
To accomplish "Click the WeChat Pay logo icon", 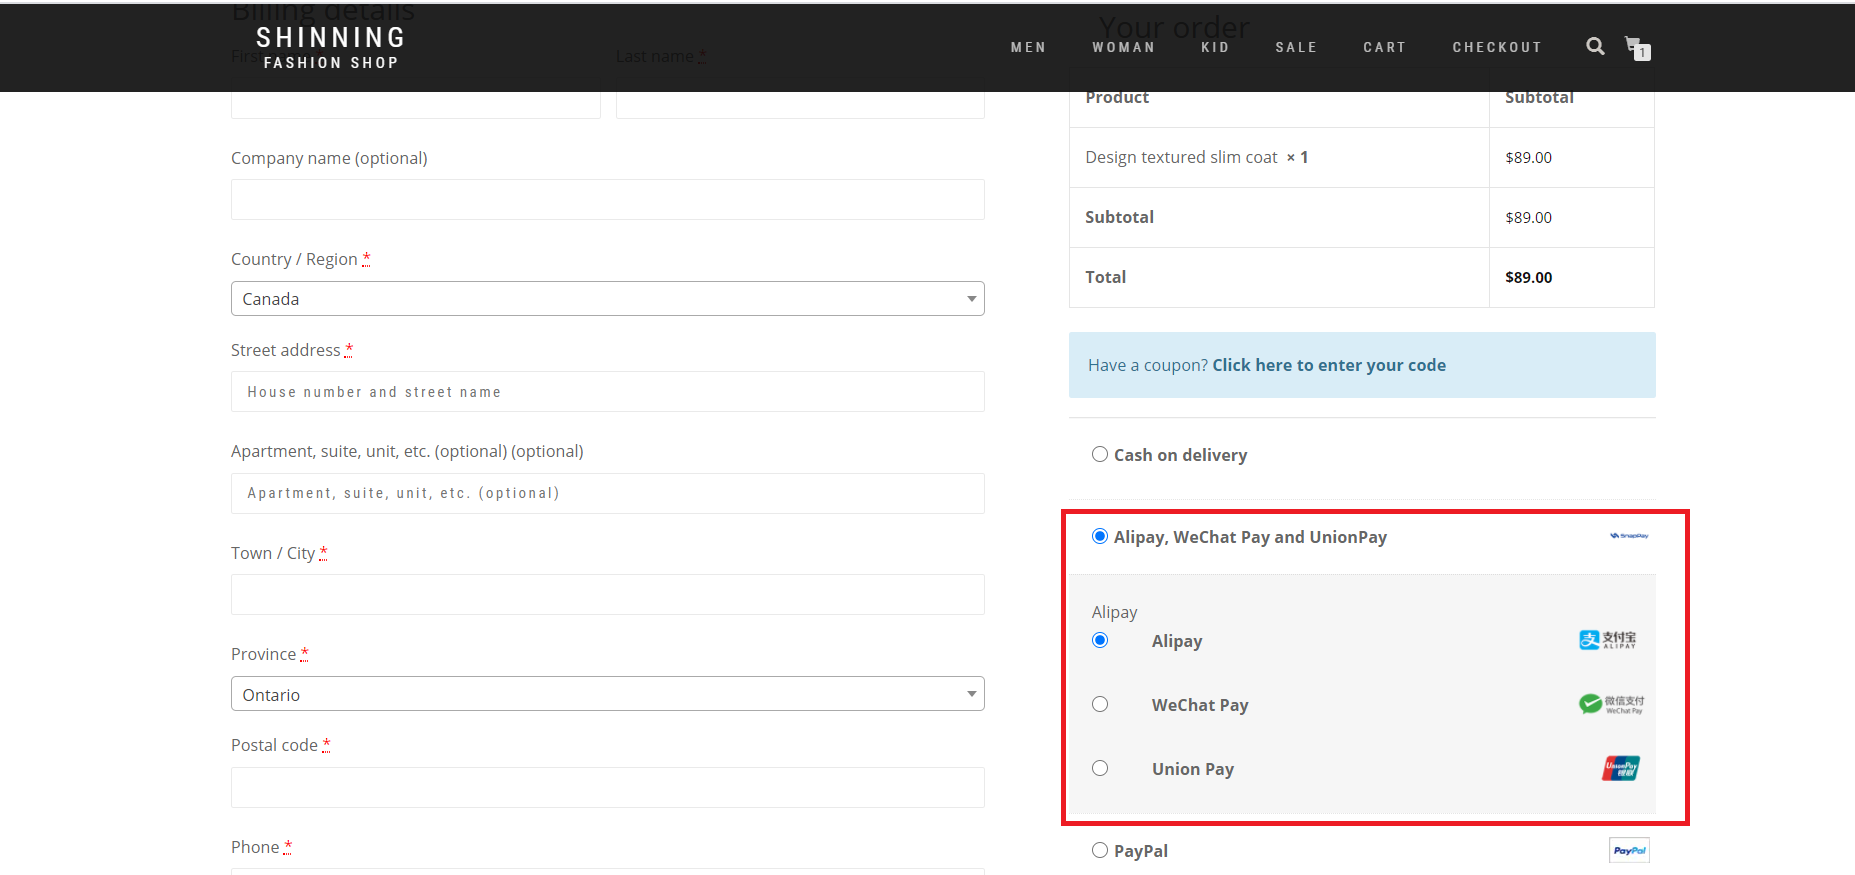I will coord(1611,704).
